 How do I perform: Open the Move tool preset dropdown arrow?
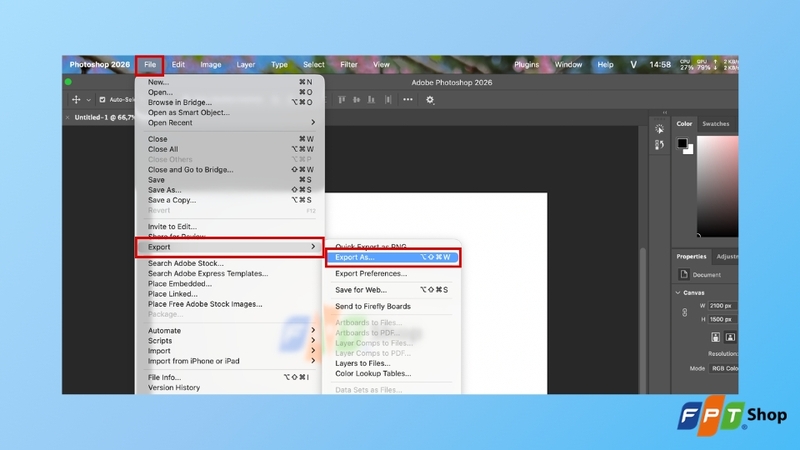point(88,100)
